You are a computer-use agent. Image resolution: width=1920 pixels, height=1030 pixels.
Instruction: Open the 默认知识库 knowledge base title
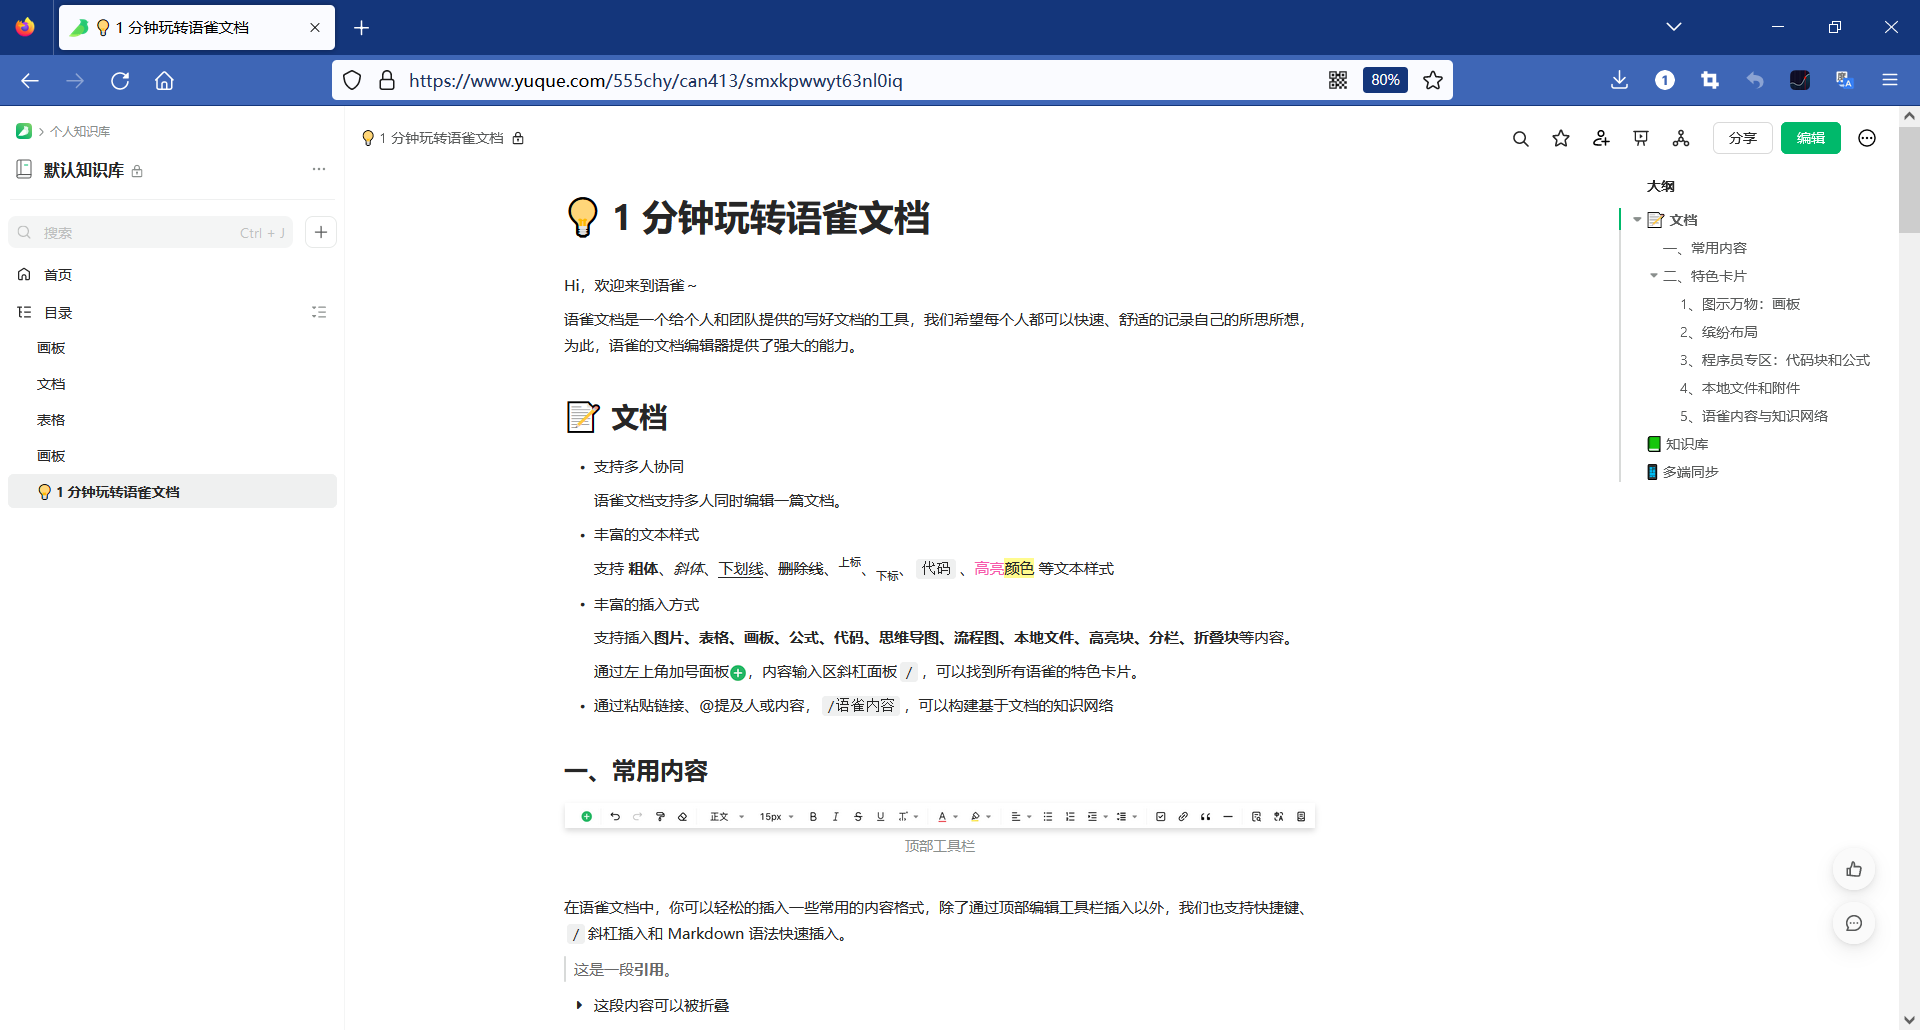click(x=84, y=170)
